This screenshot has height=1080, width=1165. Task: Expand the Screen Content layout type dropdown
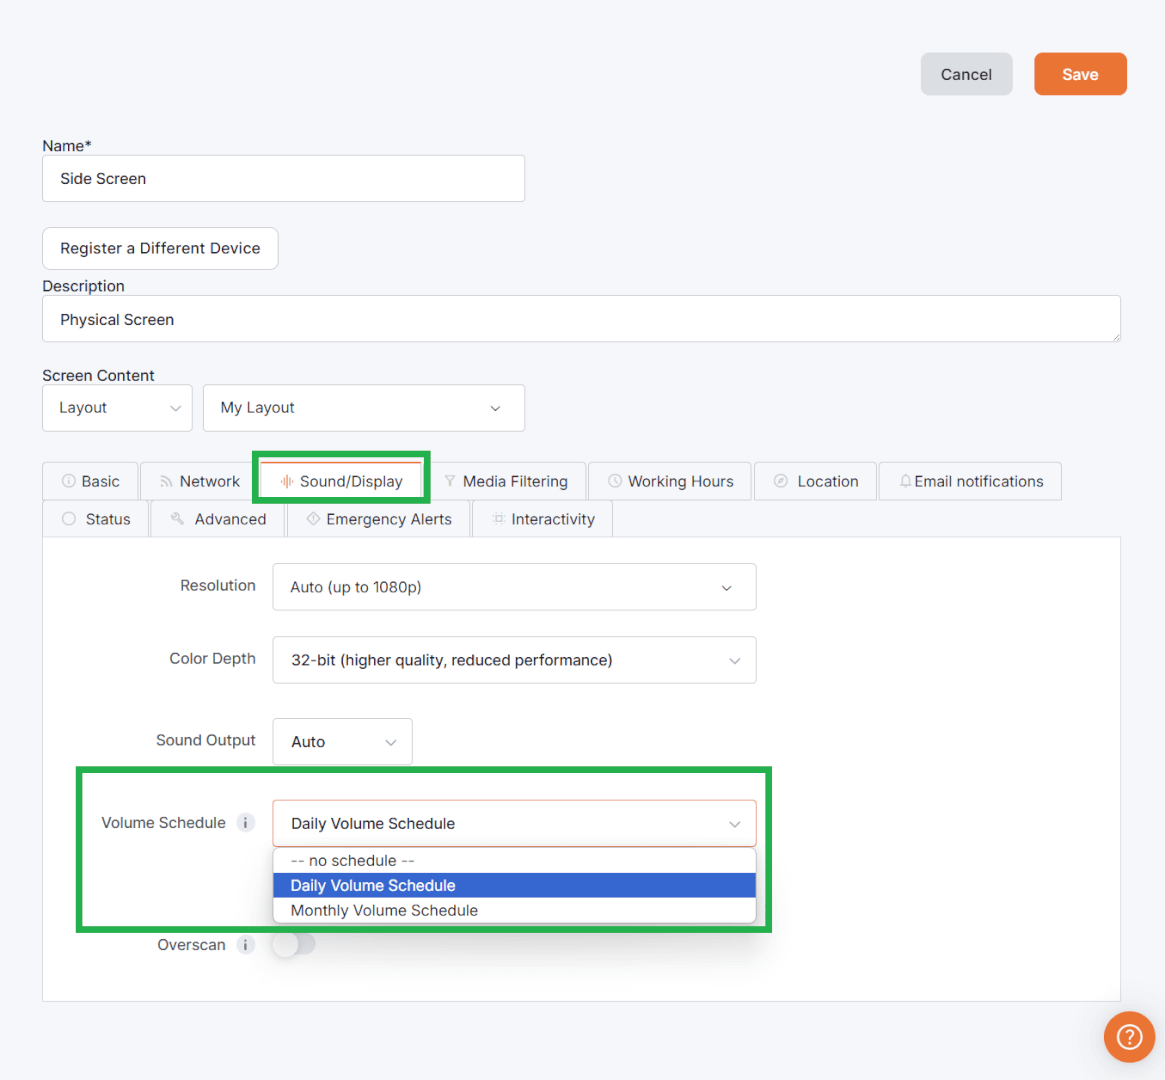coord(117,407)
